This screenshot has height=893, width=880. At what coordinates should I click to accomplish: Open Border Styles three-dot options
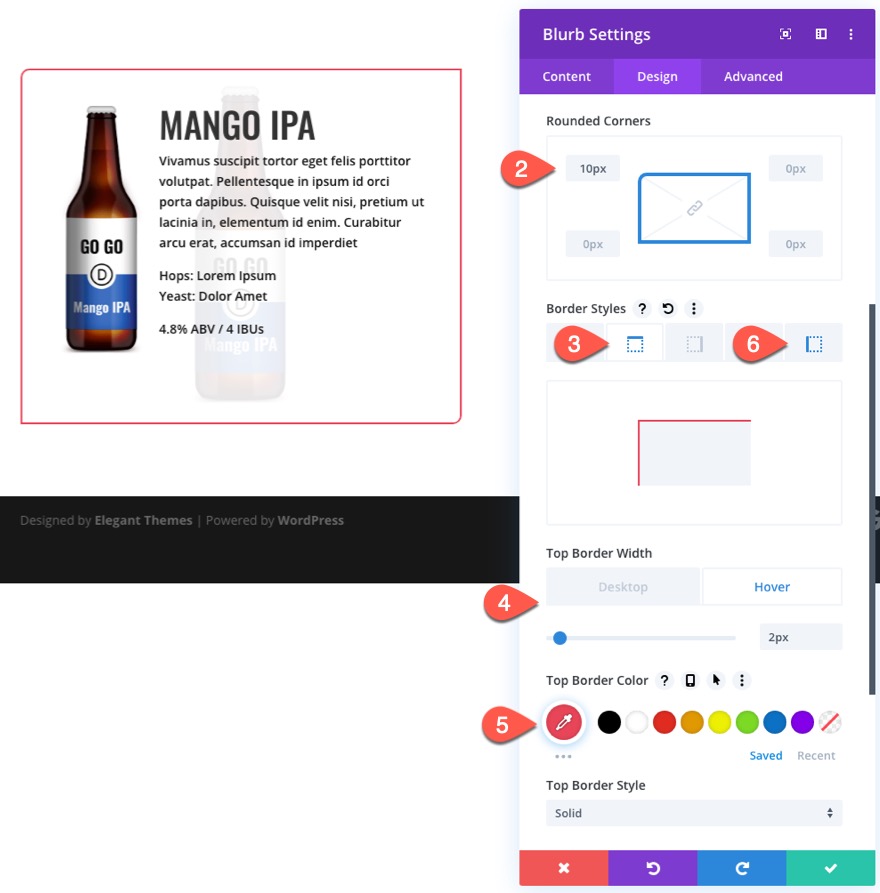click(x=693, y=309)
